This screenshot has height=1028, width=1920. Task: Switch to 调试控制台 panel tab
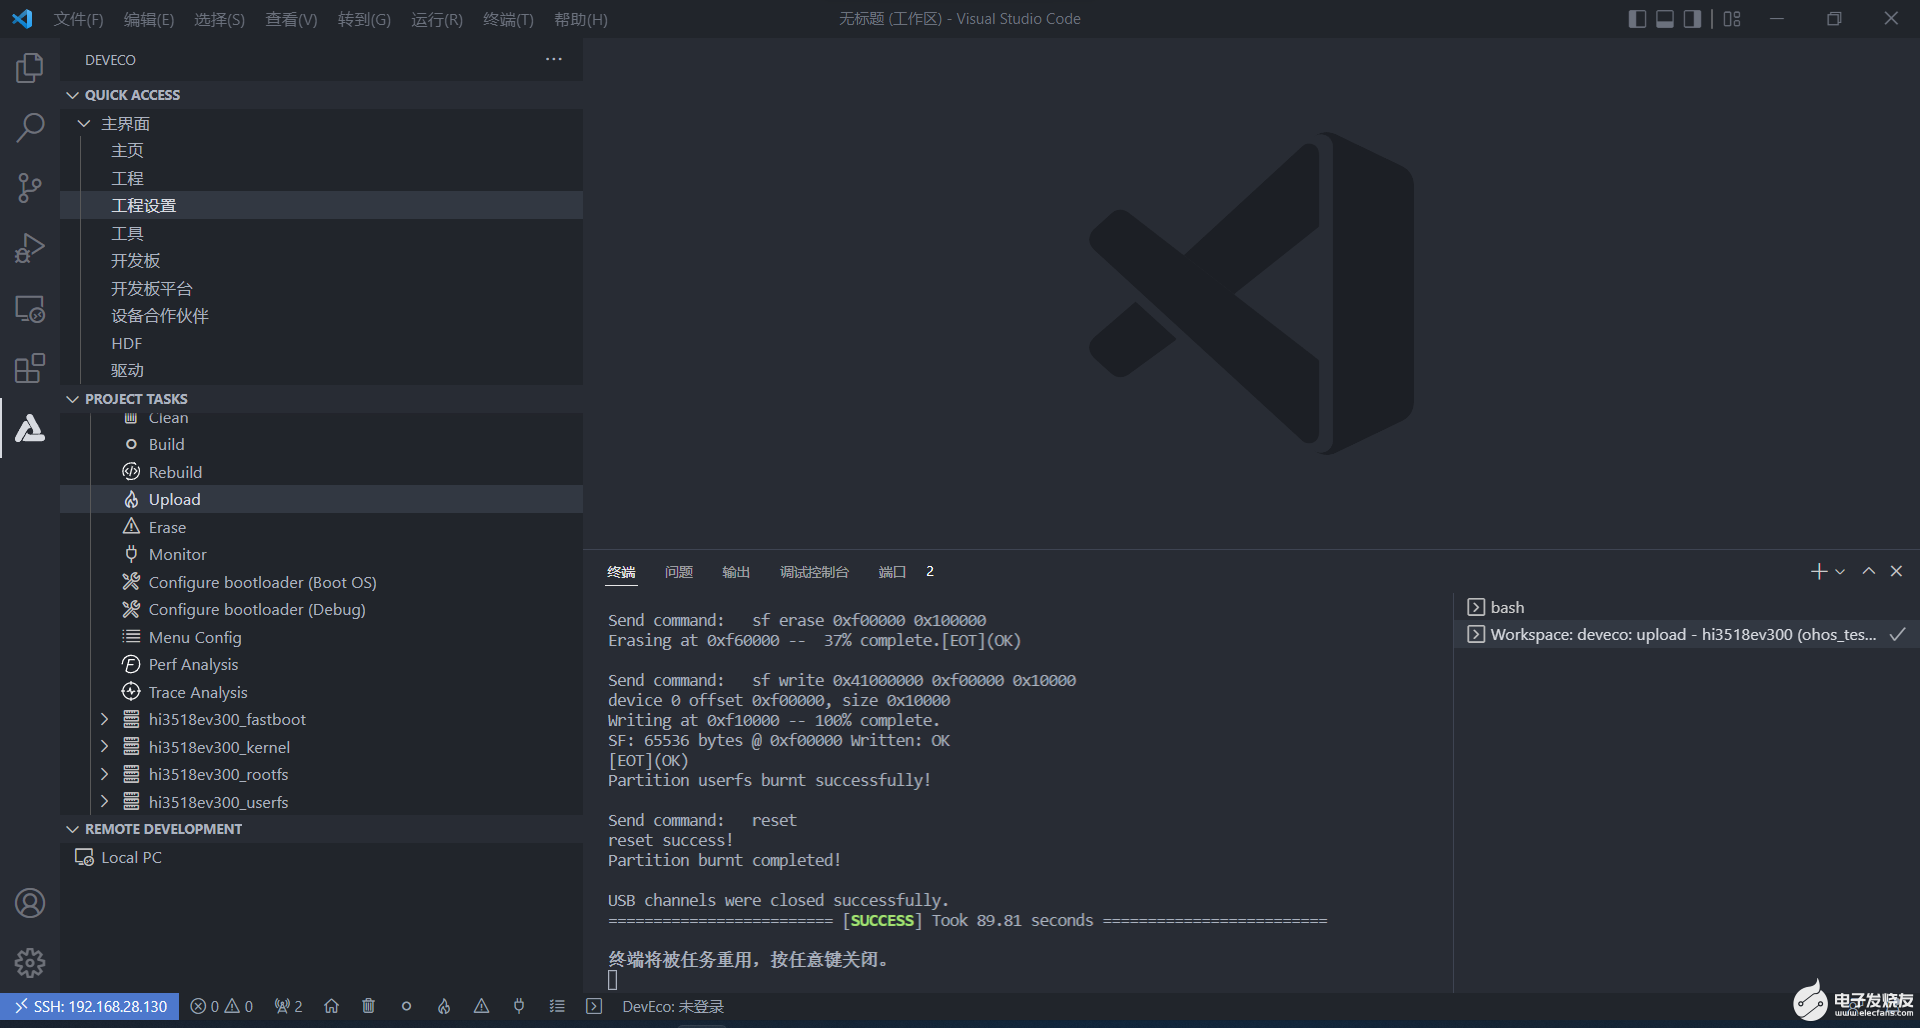click(x=814, y=572)
